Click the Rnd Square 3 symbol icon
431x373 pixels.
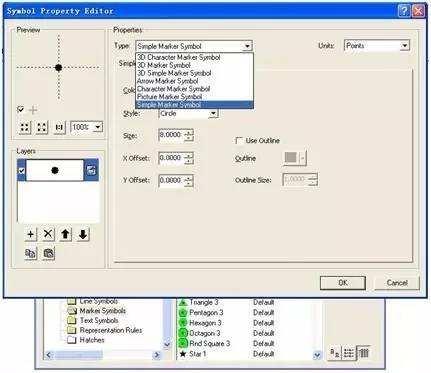(x=183, y=343)
